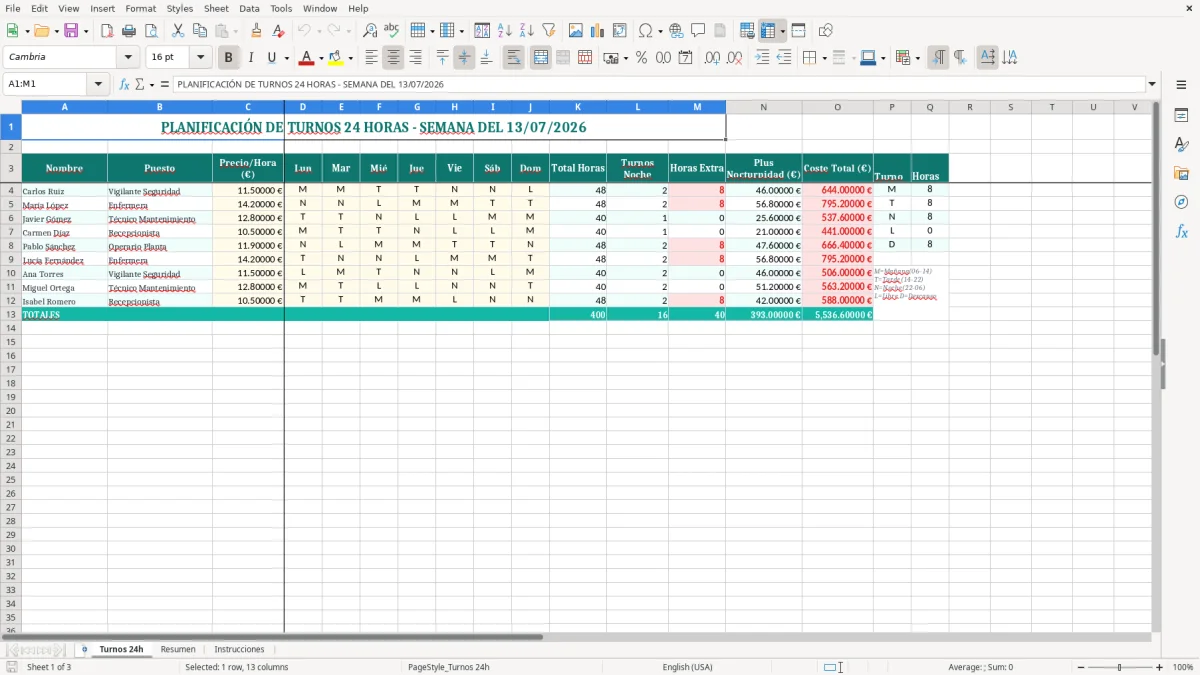Screen dimensions: 1200x675
Task: Toggle AutoFilter
Action: tap(549, 31)
